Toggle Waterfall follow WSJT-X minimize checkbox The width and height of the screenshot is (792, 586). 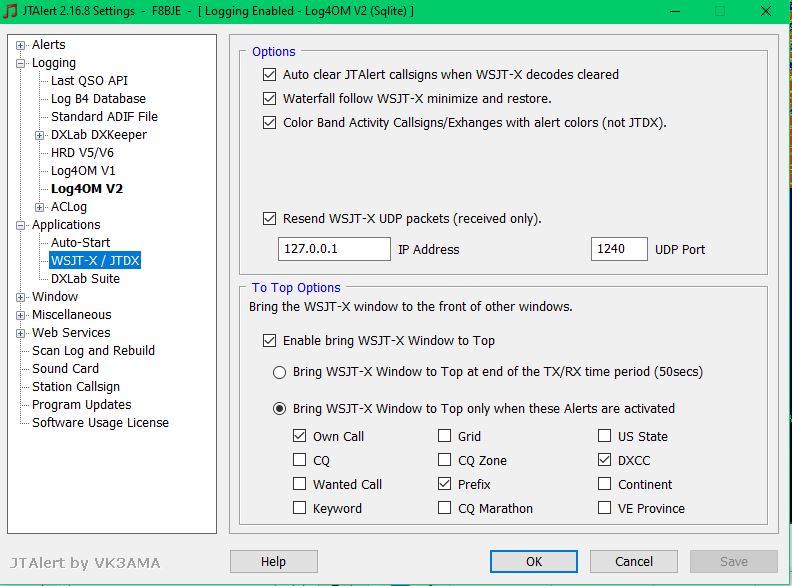tap(270, 99)
